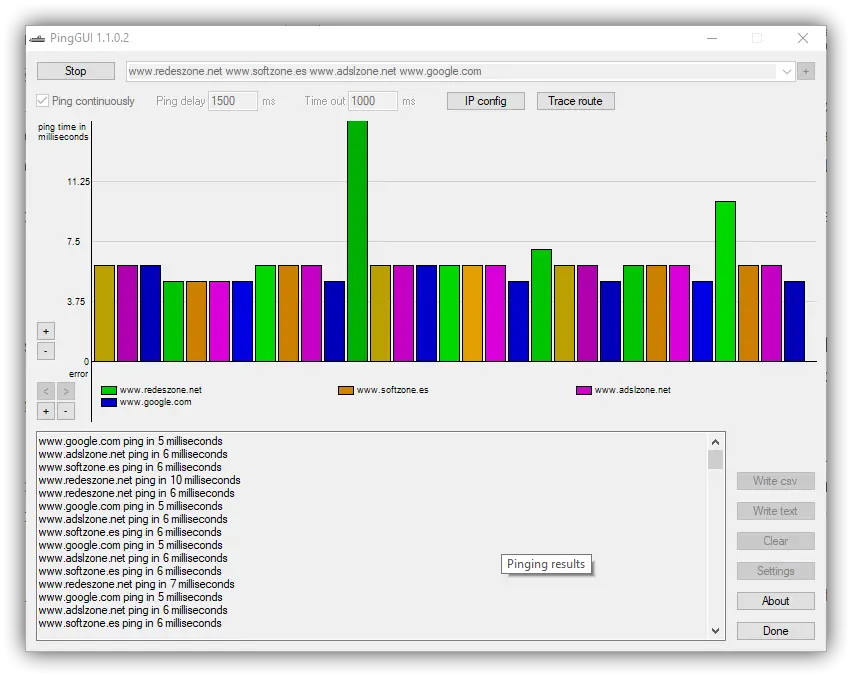Disable the Ping continuously checkbox

coord(41,100)
